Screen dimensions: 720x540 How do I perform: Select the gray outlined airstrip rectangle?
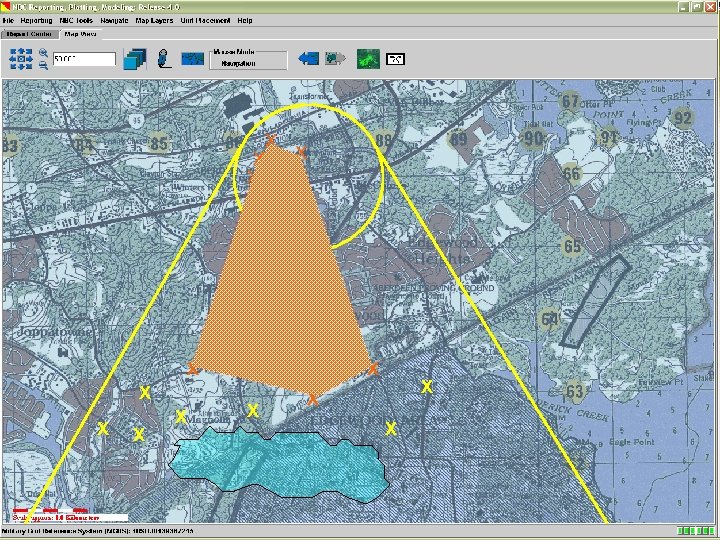click(595, 301)
